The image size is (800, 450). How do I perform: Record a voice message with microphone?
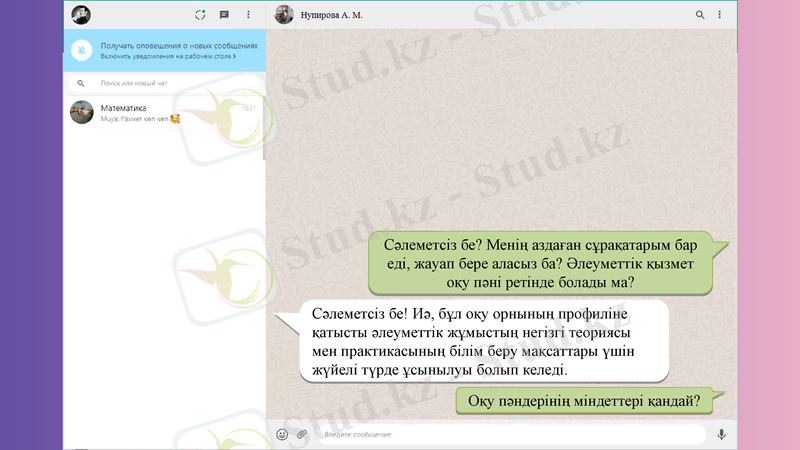(721, 434)
